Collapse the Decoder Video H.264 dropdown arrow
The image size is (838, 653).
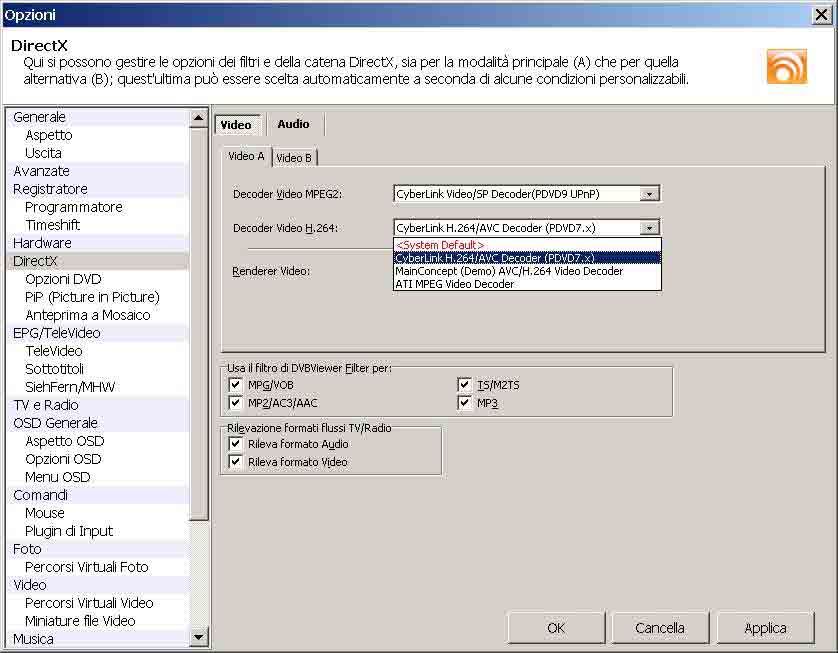click(650, 228)
